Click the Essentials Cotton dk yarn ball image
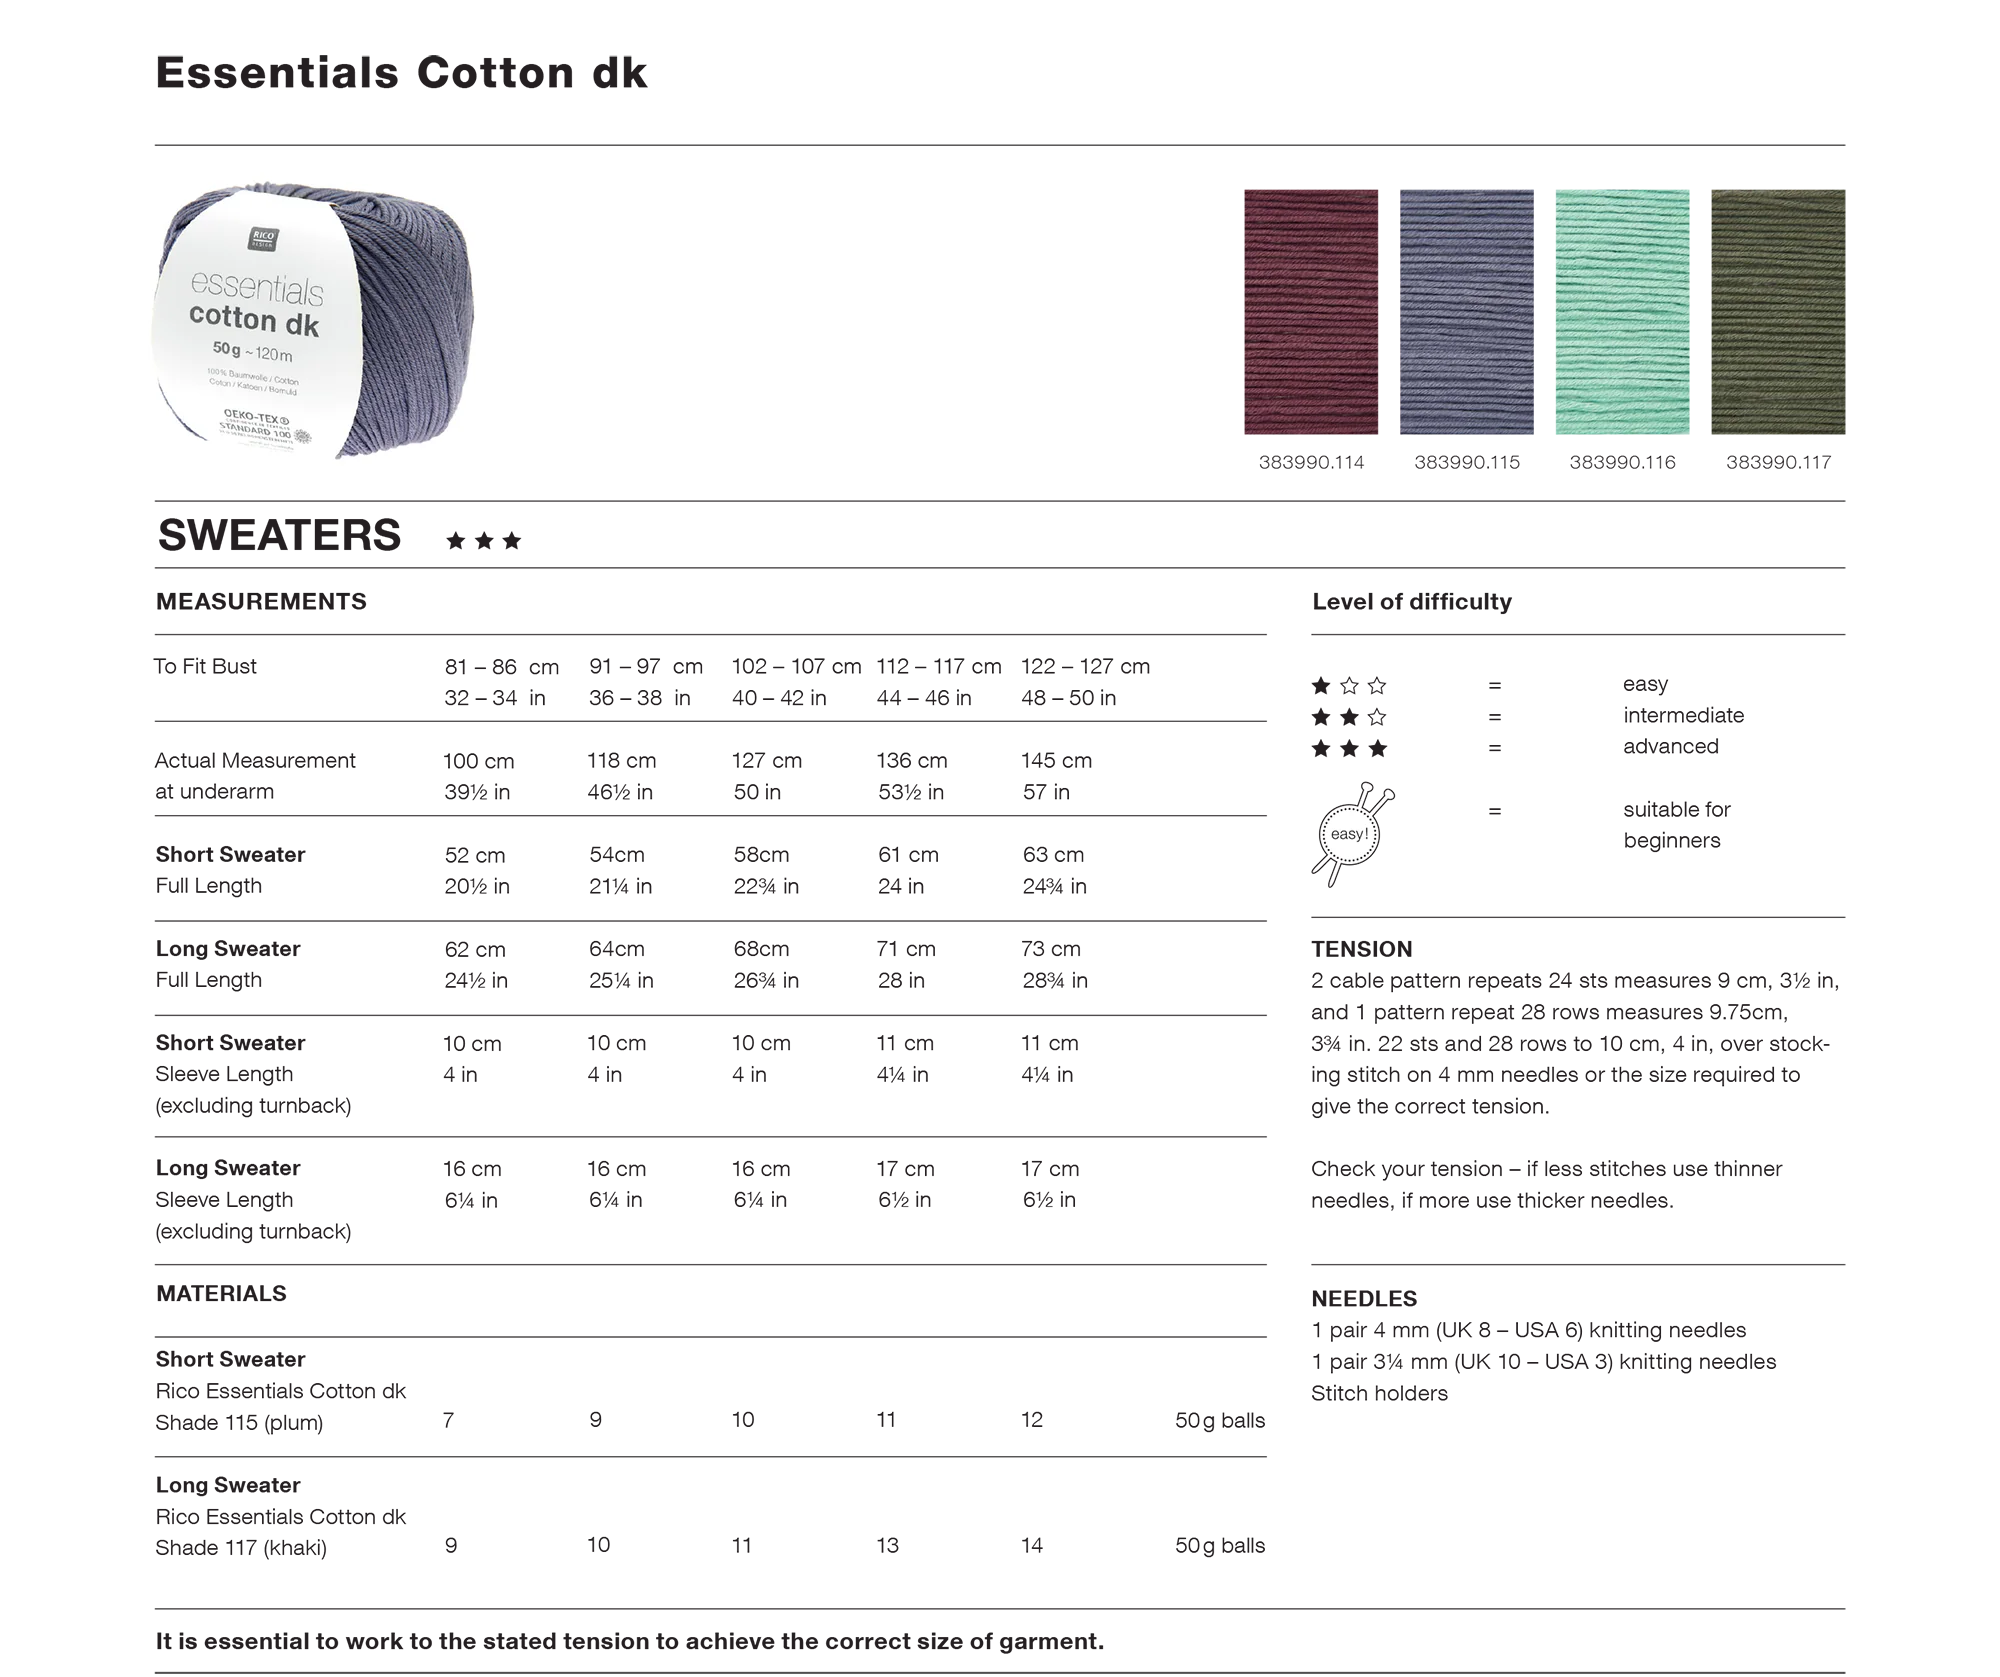 pos(313,320)
